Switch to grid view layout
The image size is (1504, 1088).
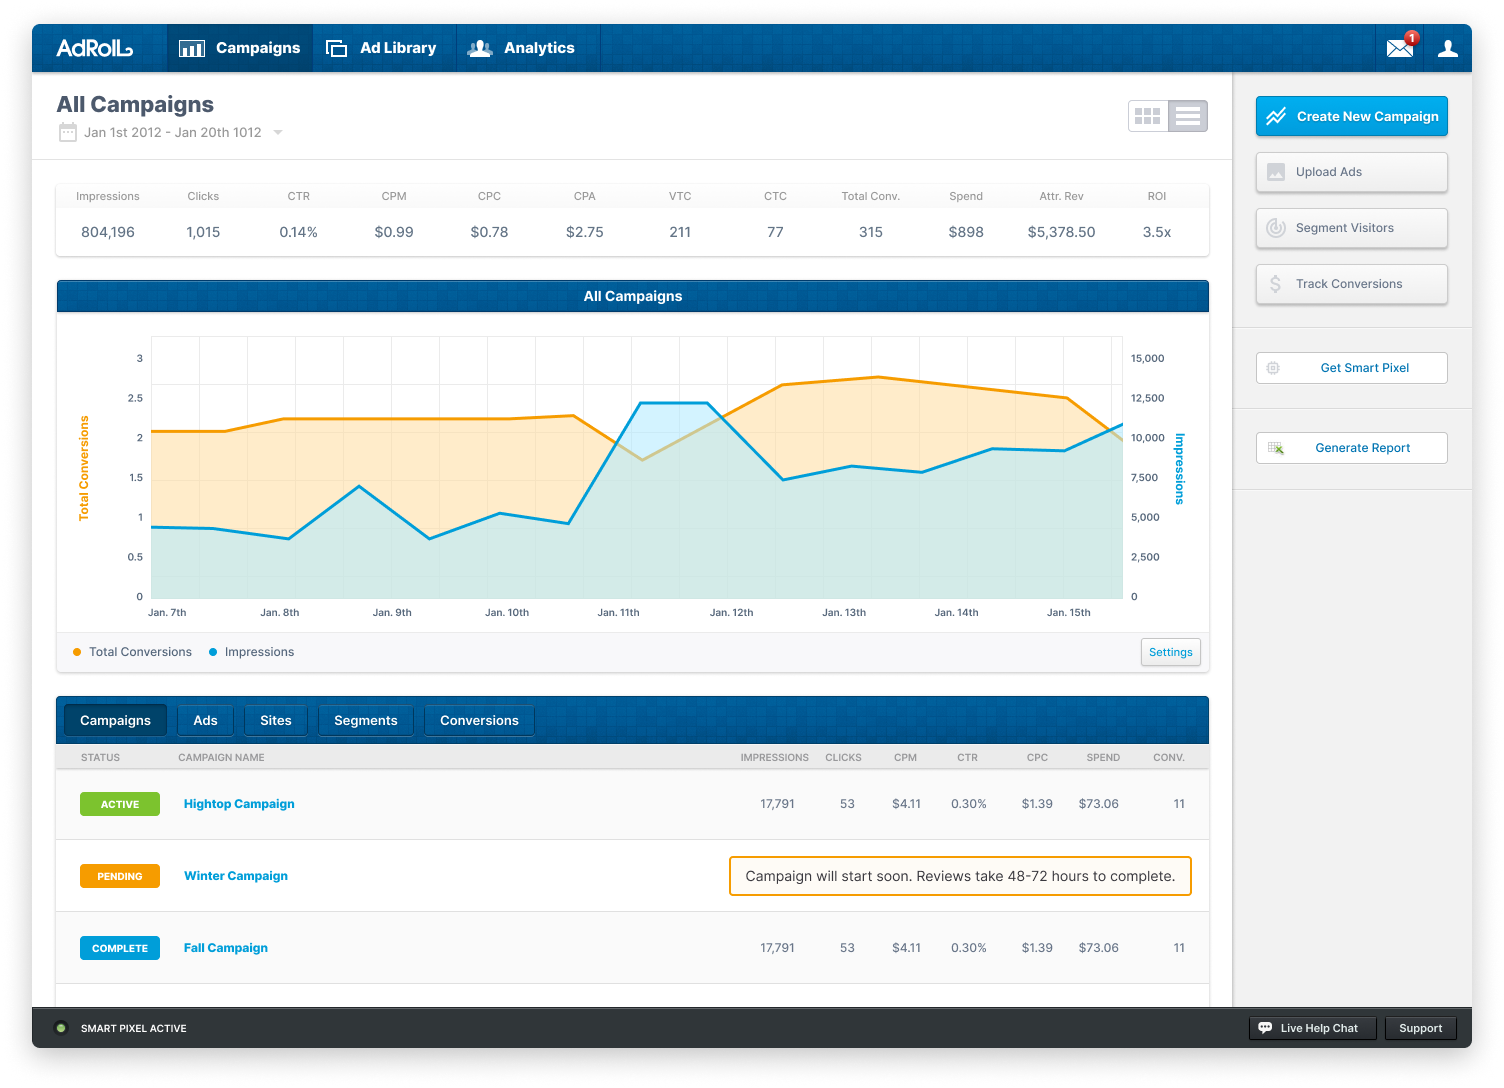[x=1148, y=116]
